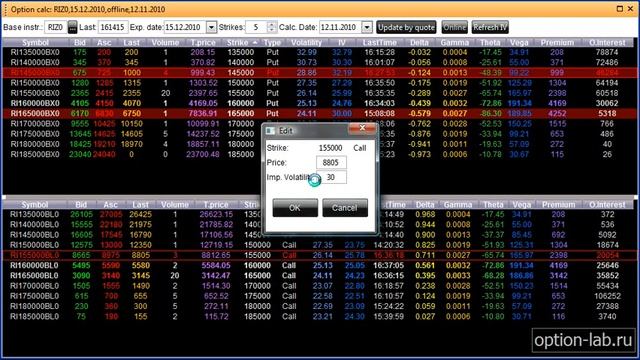Close the Edit dialog with X
Viewport: 640px width, 360px height.
click(x=362, y=129)
